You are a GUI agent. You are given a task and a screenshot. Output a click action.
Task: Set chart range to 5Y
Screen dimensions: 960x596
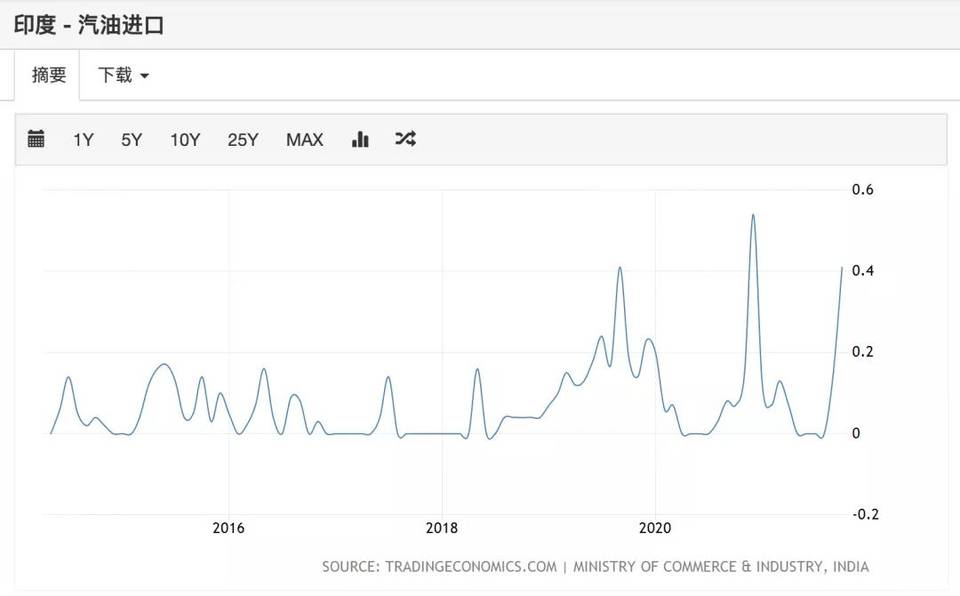click(x=132, y=140)
